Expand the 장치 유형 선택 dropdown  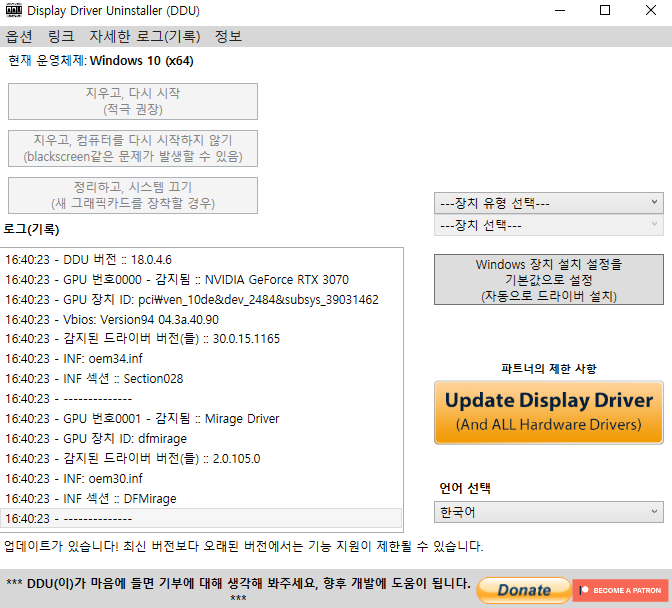549,203
